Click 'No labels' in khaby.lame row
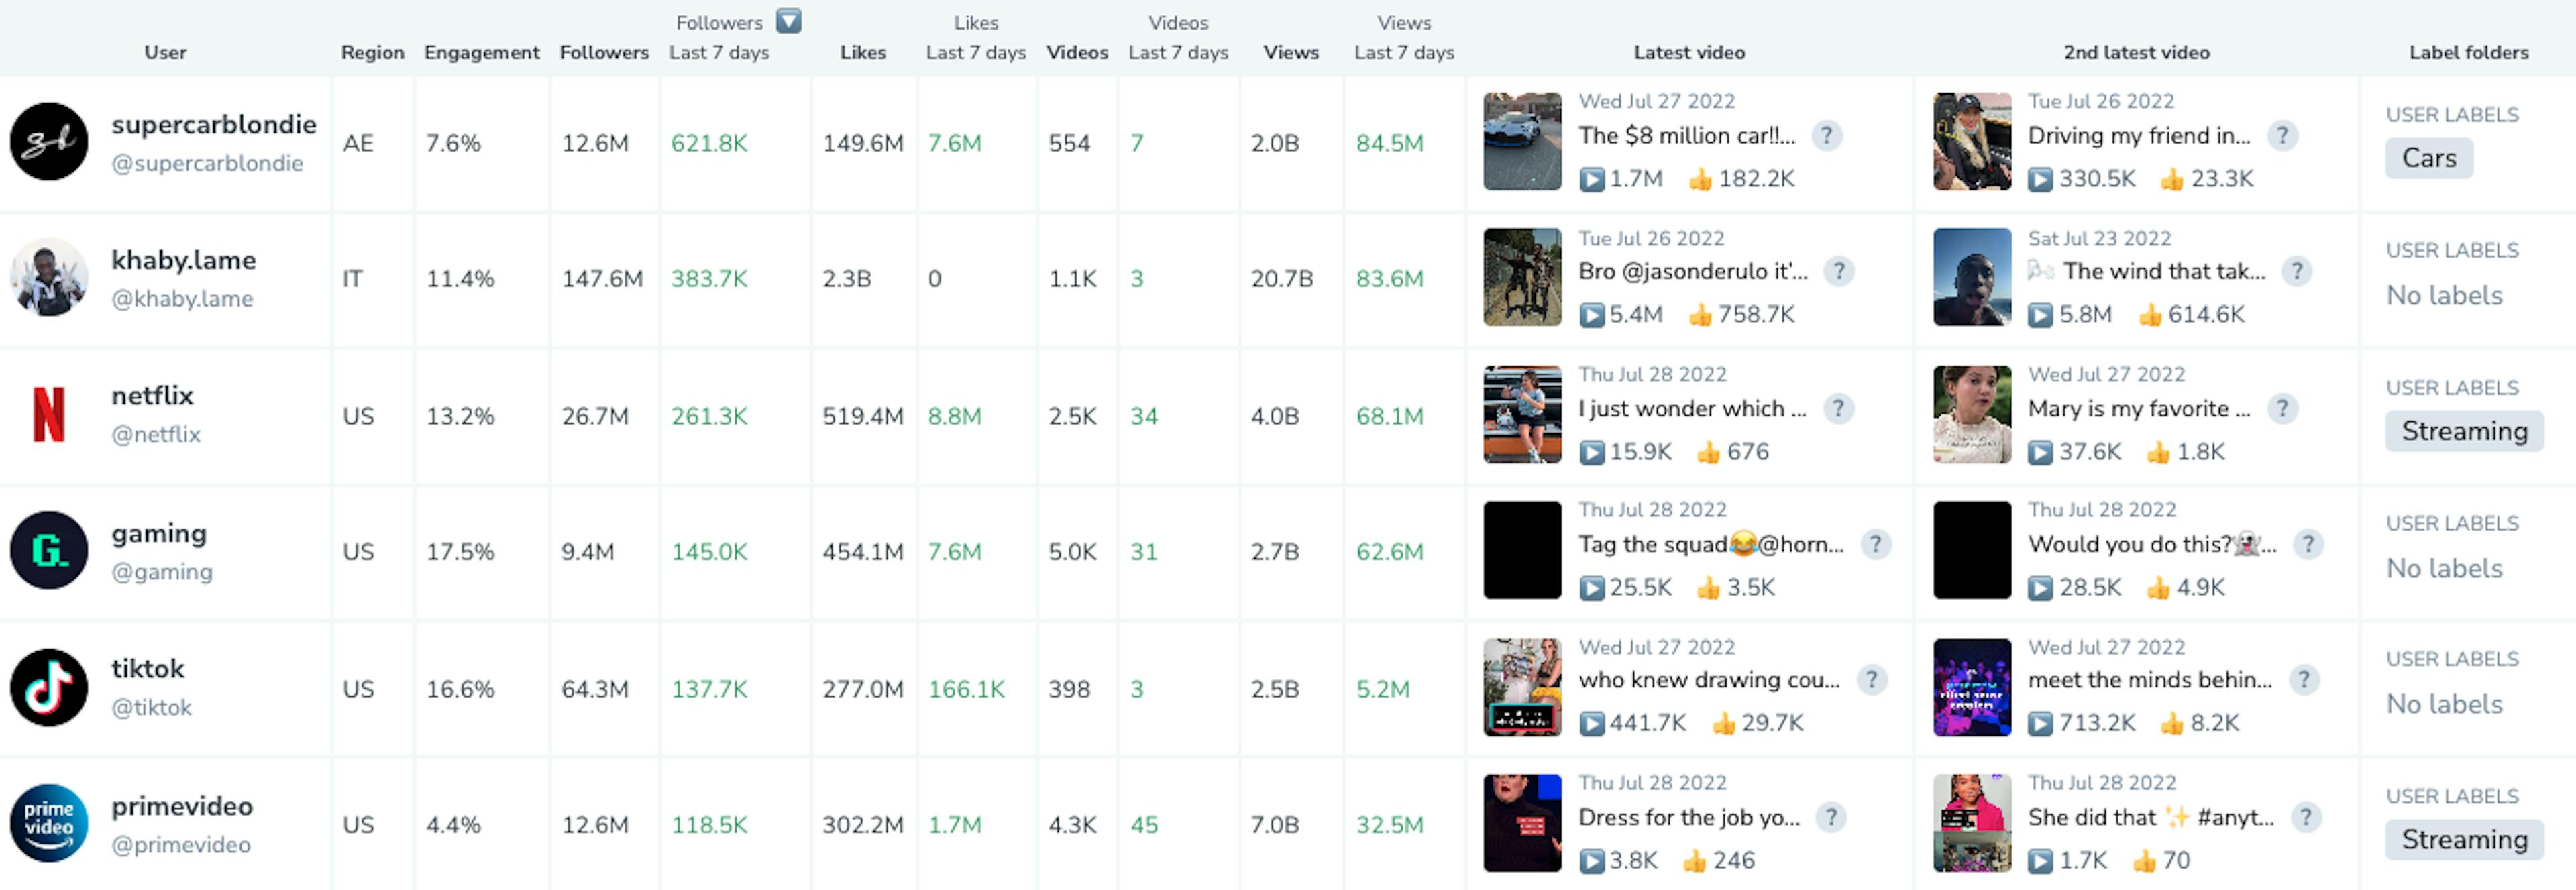2576x890 pixels. [2444, 295]
